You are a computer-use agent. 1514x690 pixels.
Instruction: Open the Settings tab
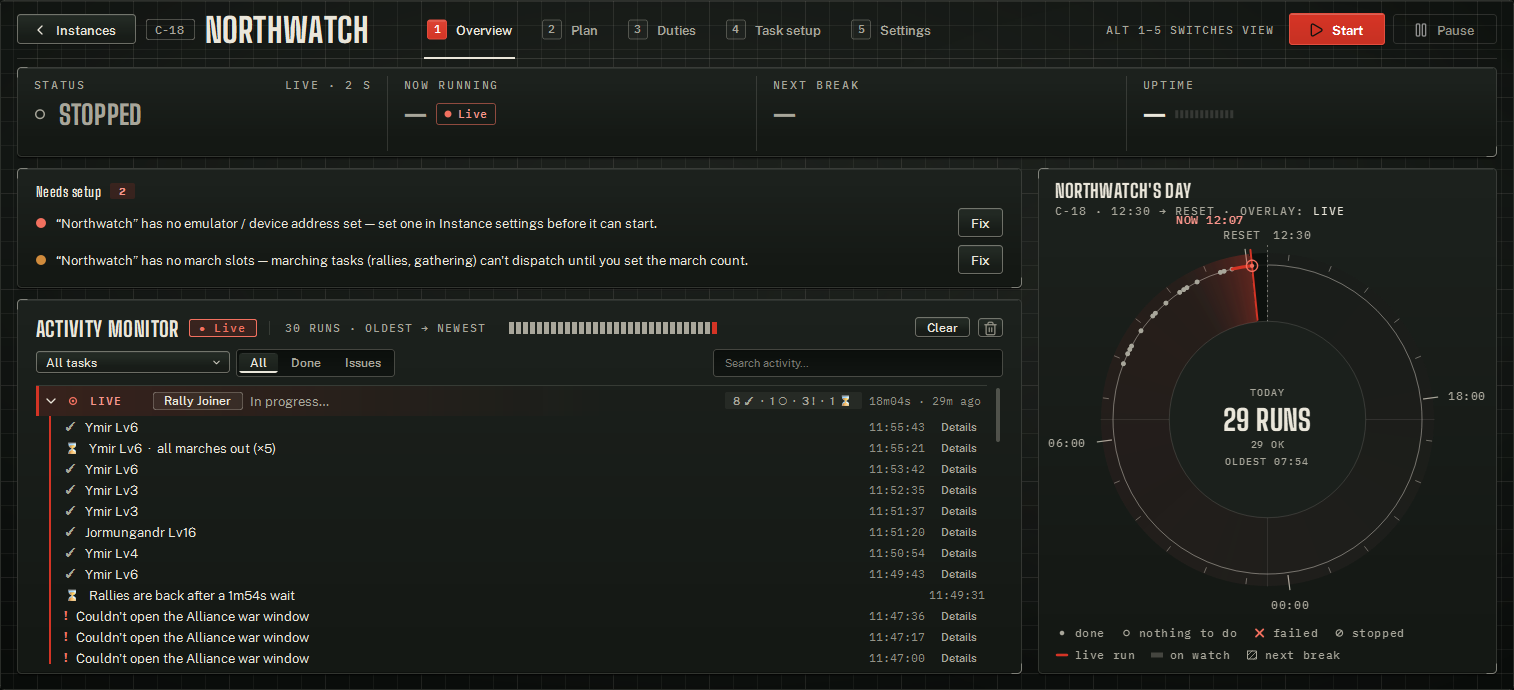(891, 30)
